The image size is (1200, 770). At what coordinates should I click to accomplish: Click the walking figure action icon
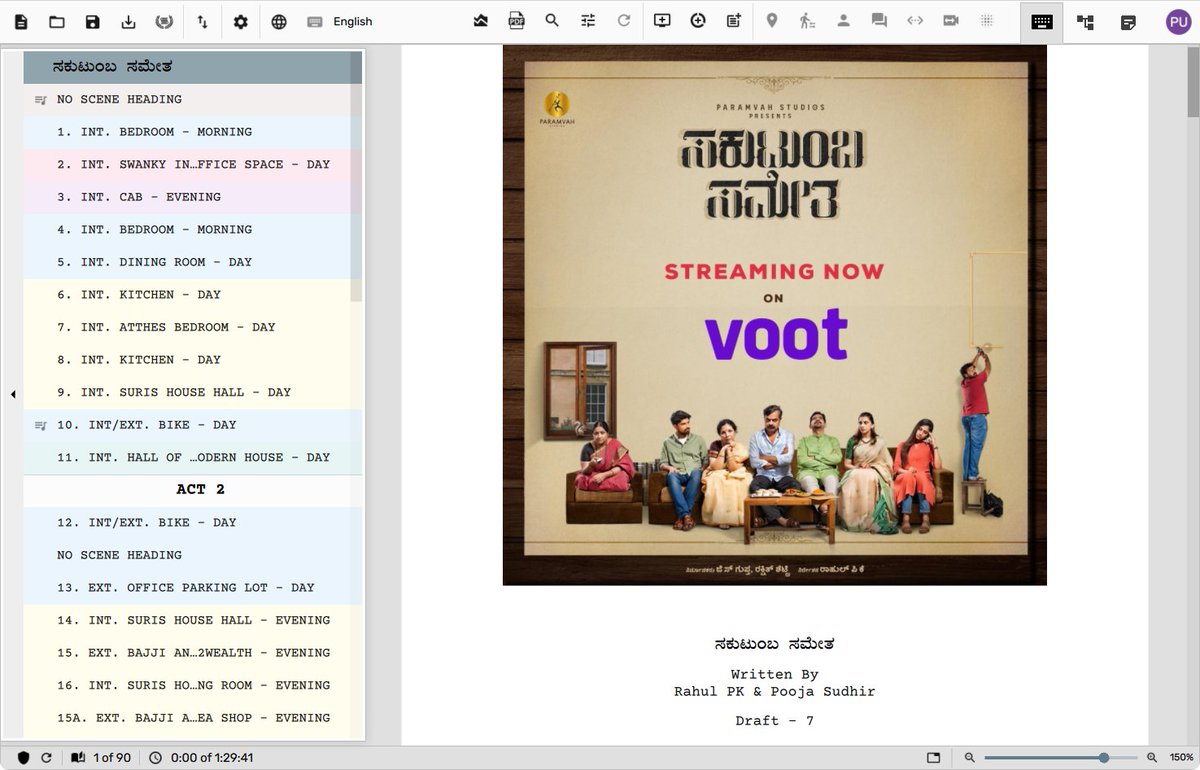(x=807, y=20)
